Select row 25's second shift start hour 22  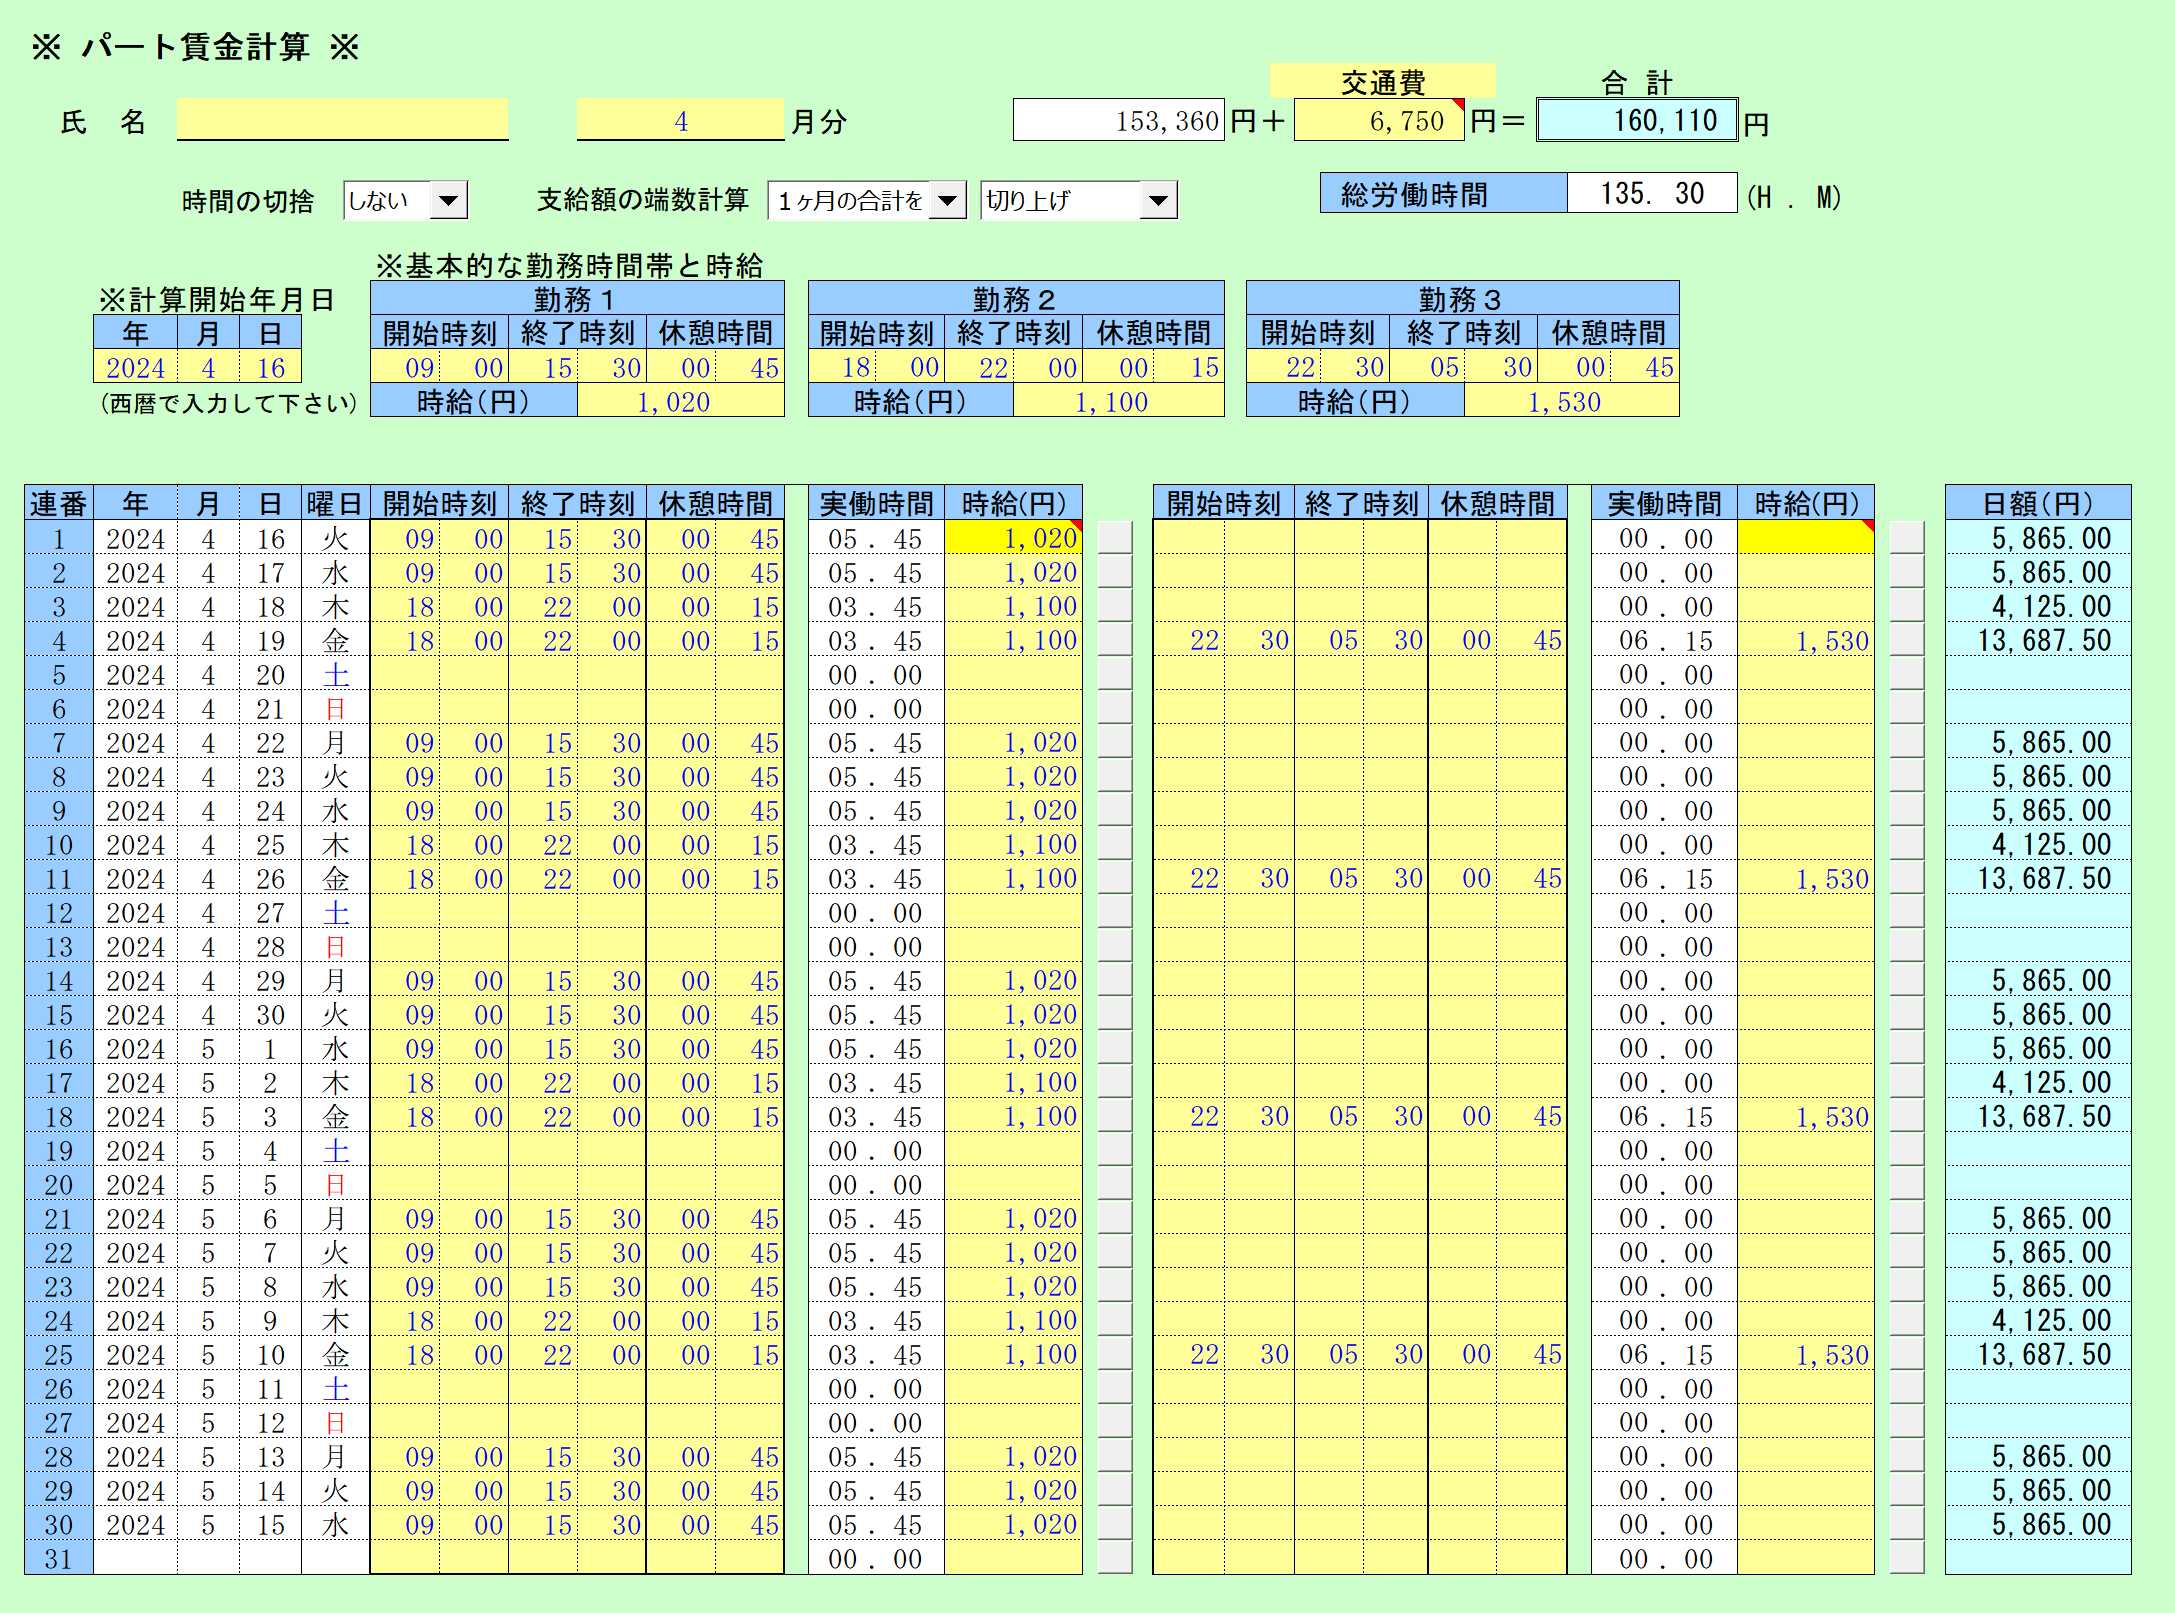1189,1354
